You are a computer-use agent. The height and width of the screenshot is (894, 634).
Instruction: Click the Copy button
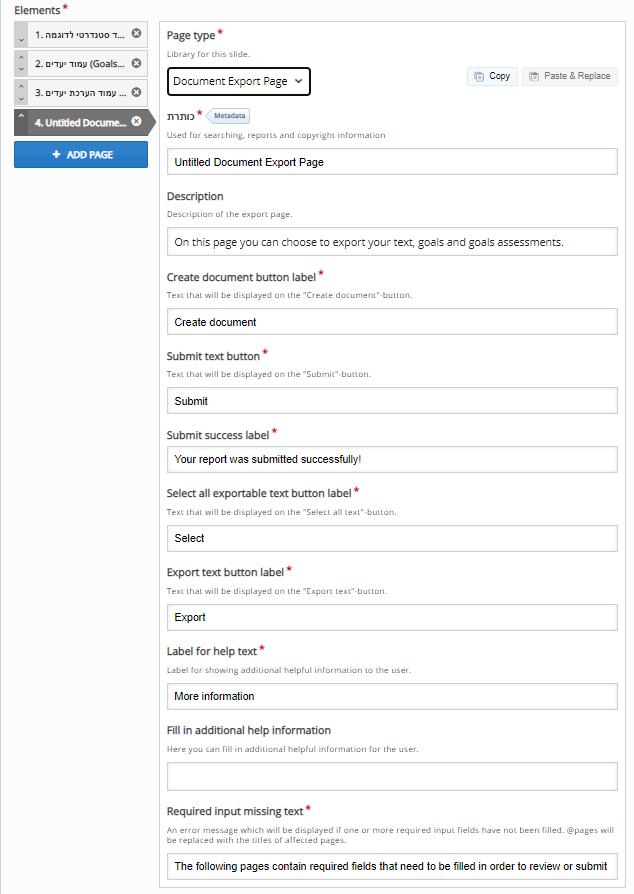click(492, 76)
